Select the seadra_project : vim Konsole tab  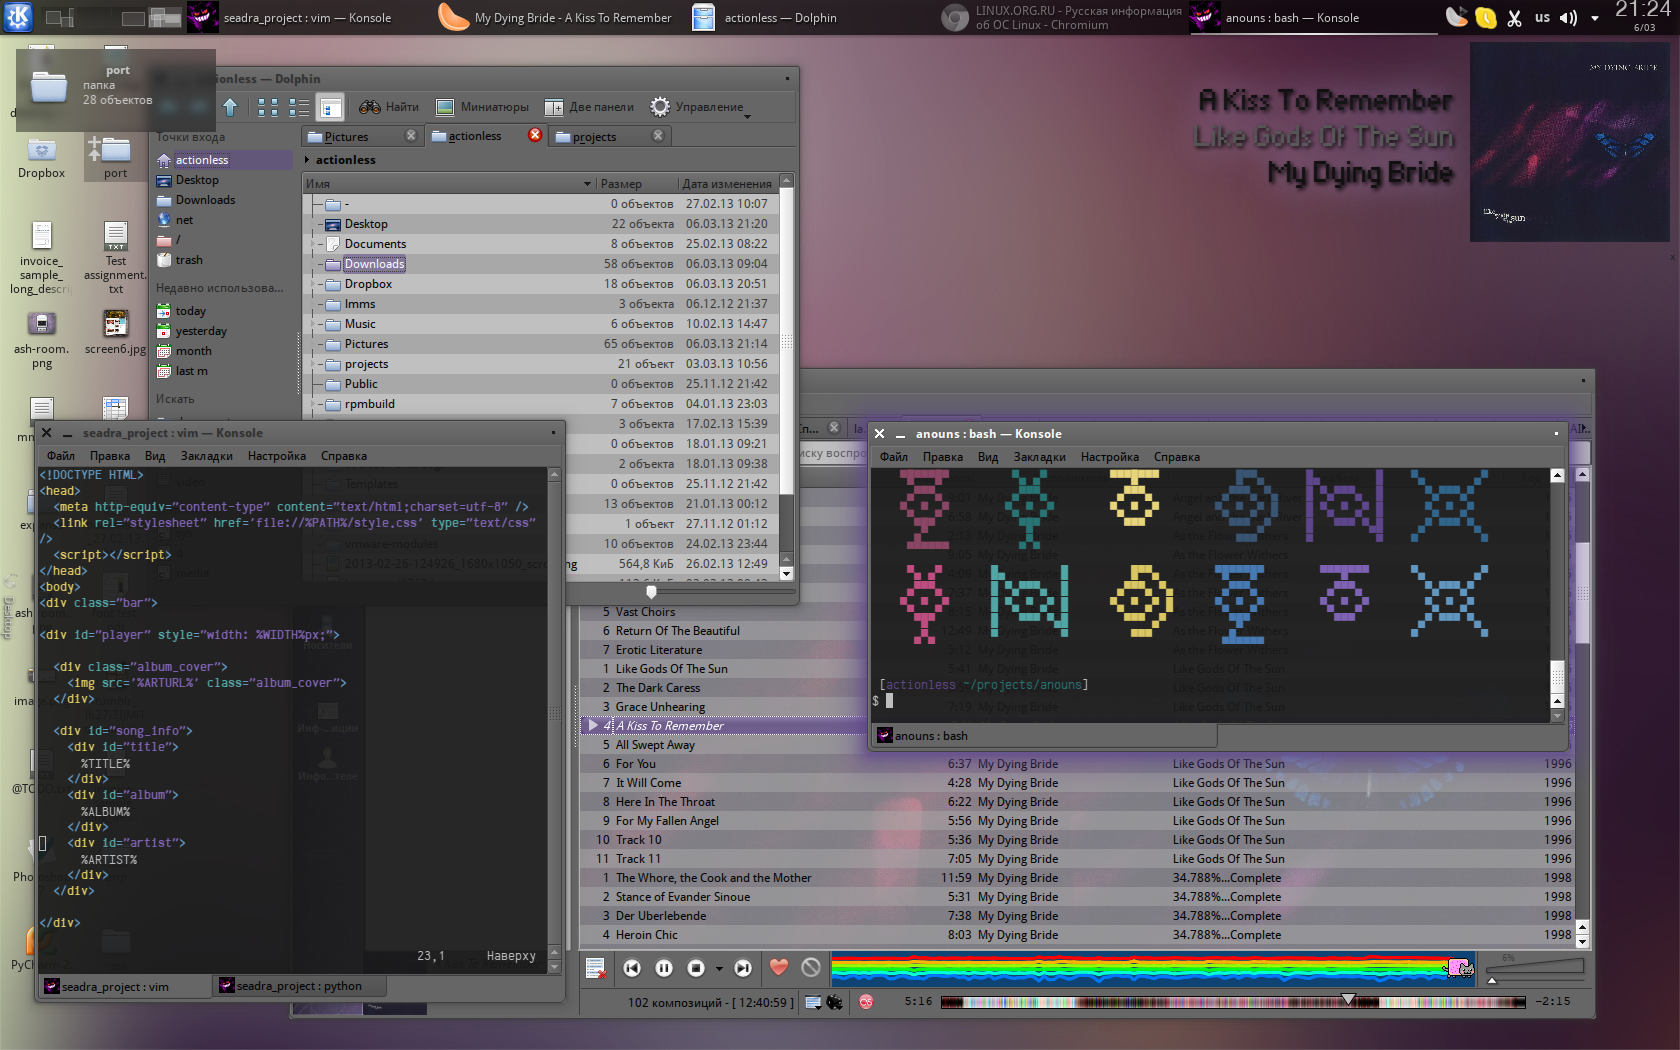tap(124, 986)
